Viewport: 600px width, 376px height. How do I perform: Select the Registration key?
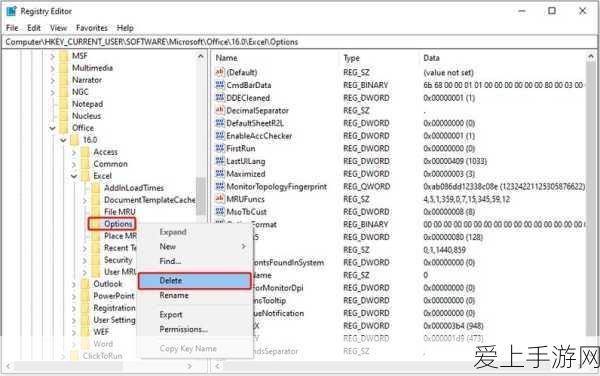tap(114, 308)
